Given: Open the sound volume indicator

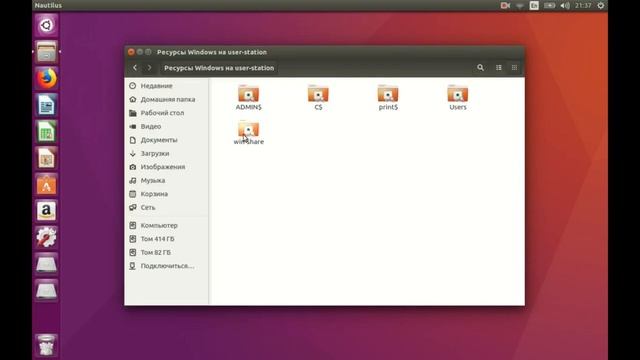Looking at the screenshot, I should coord(565,5).
